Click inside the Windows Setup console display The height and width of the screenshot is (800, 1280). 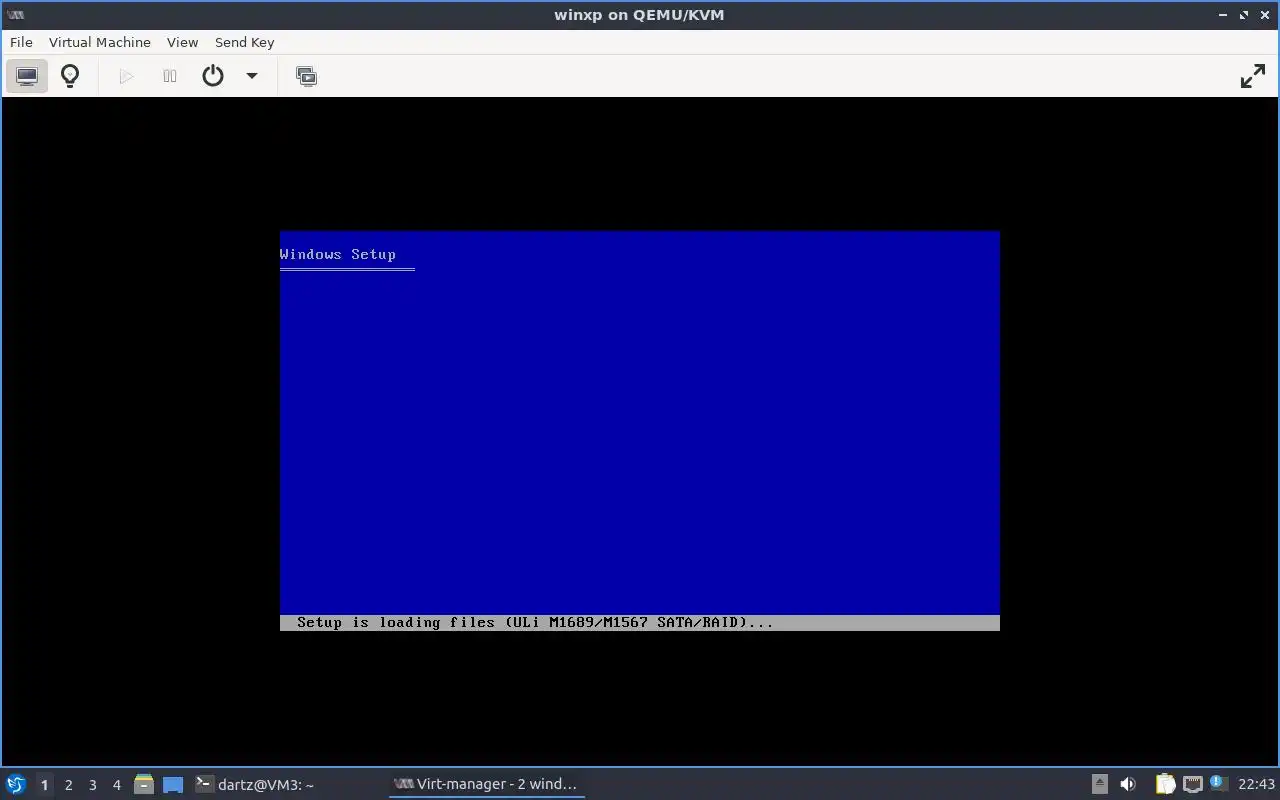tap(640, 431)
